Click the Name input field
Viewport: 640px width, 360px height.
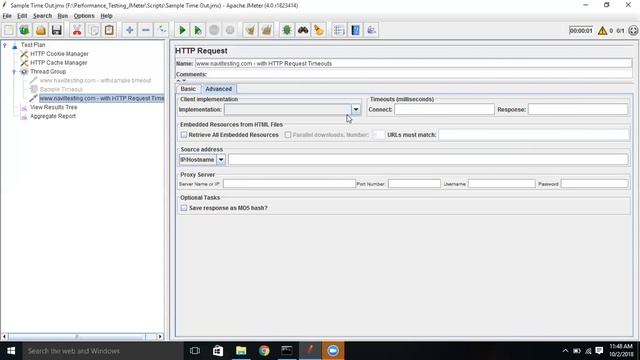pyautogui.click(x=413, y=64)
